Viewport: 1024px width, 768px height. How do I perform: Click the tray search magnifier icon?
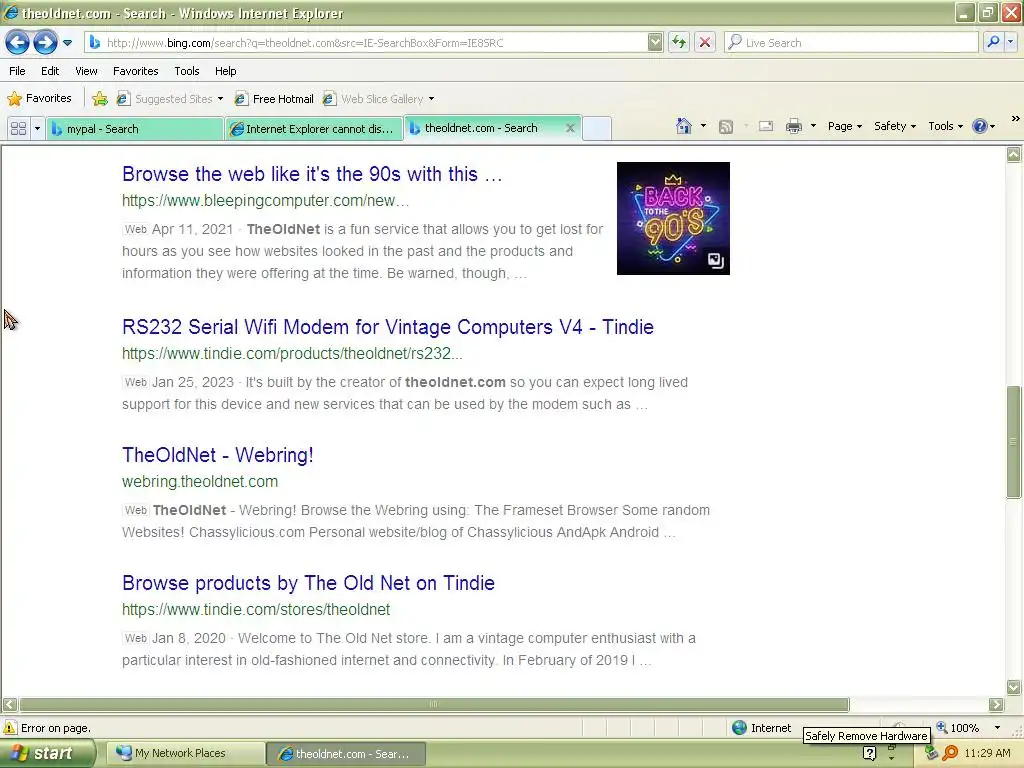[951, 753]
